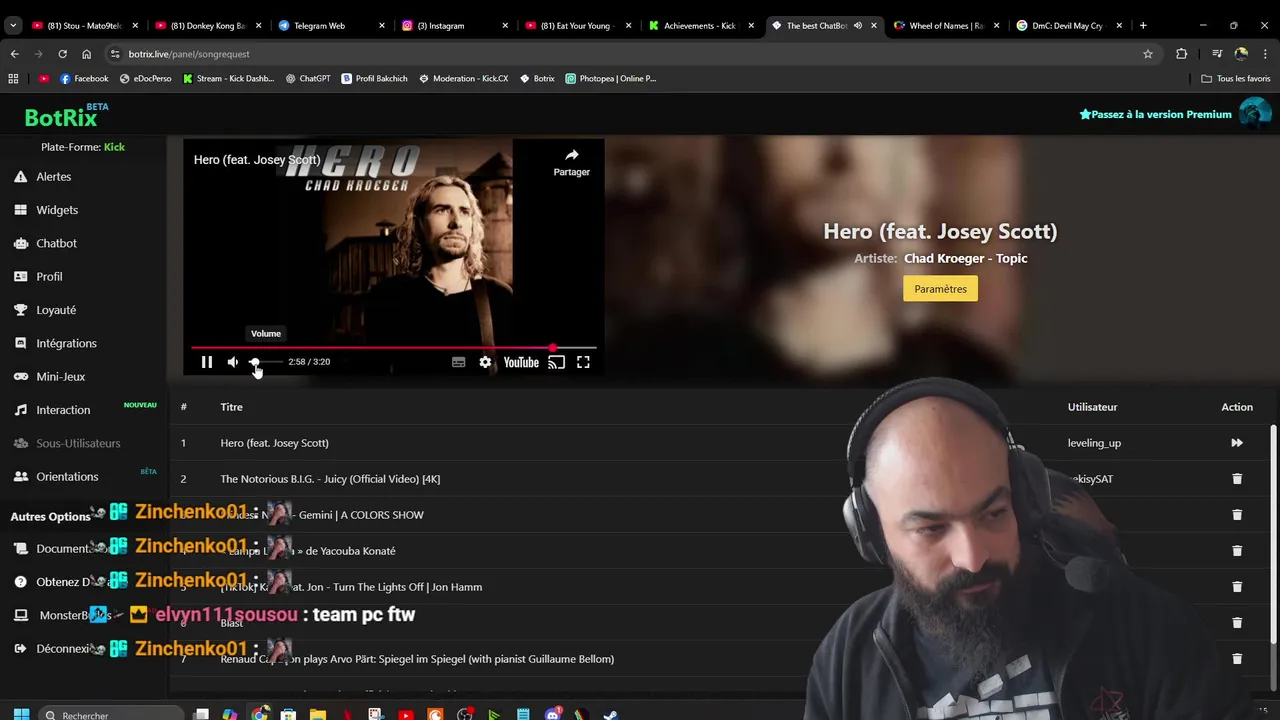Open the Photopea bookmark
Viewport: 1280px width, 720px height.
(x=610, y=78)
